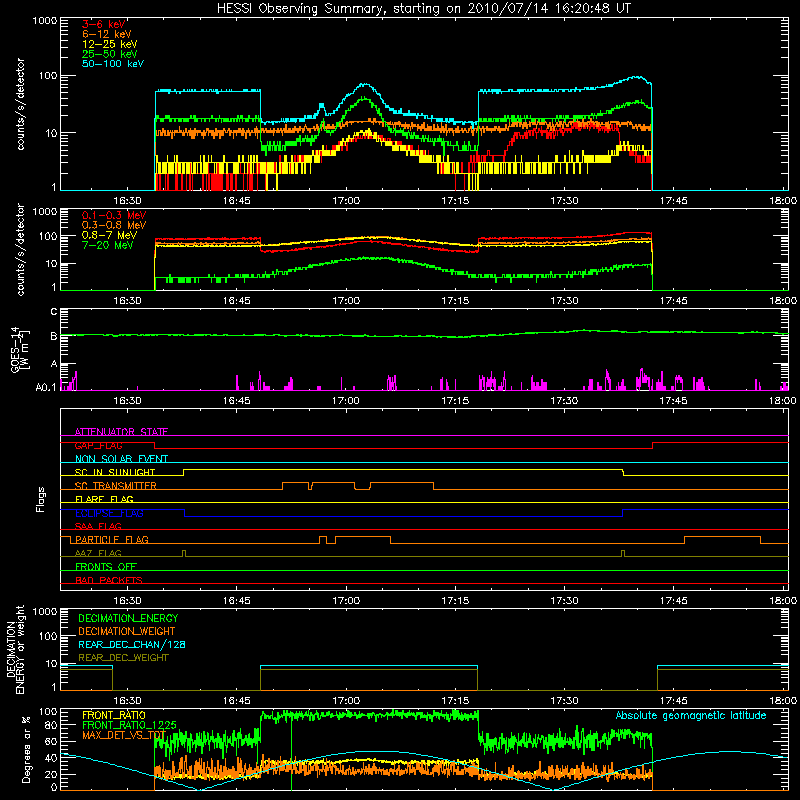Click the GOES-14 axis label
The width and height of the screenshot is (800, 800).
pos(19,349)
